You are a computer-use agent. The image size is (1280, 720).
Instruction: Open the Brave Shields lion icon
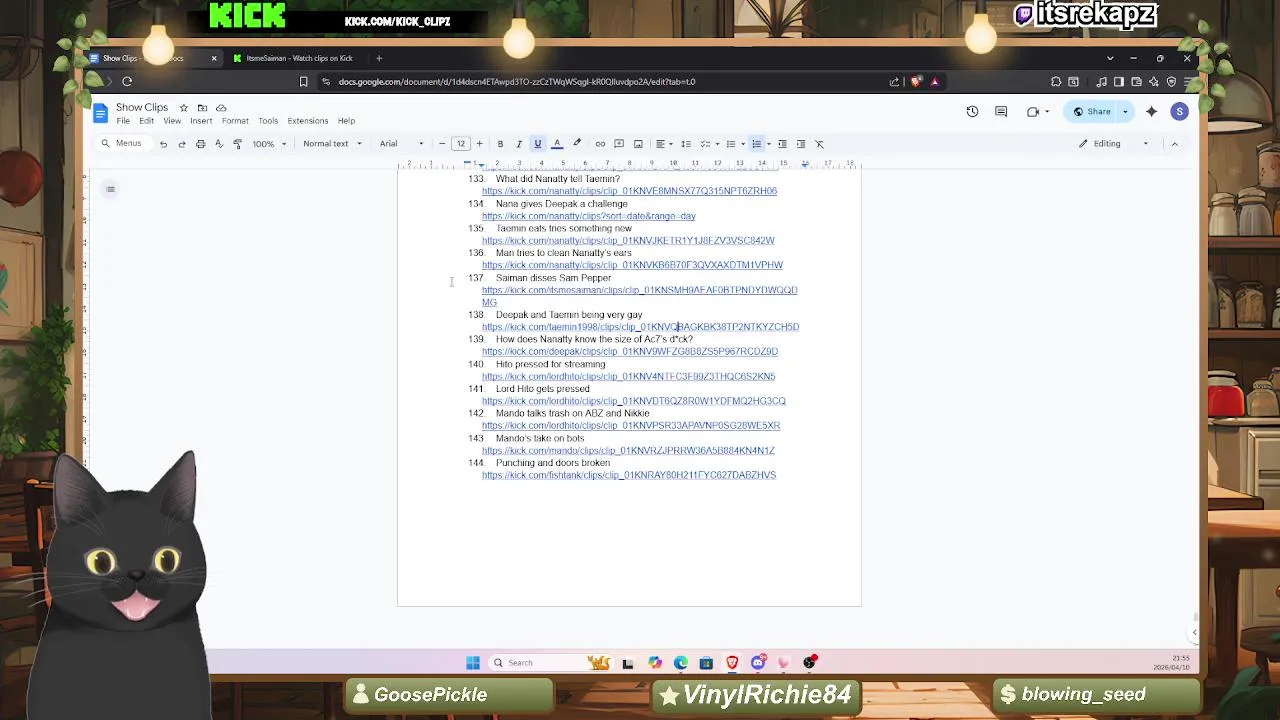[x=916, y=82]
